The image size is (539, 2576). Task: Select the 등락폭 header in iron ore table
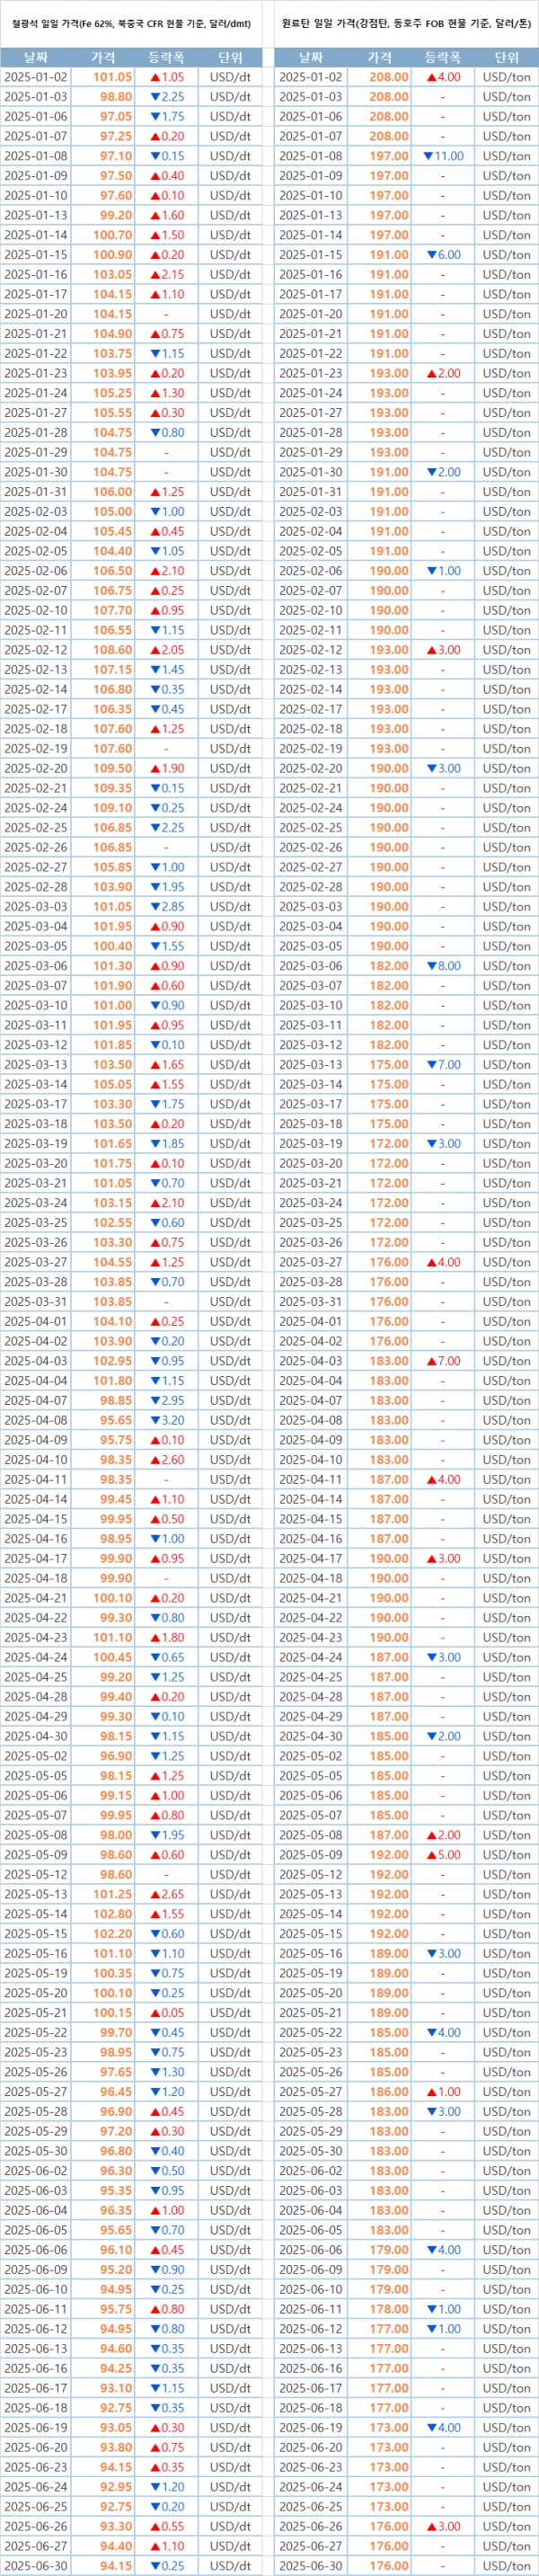click(166, 58)
